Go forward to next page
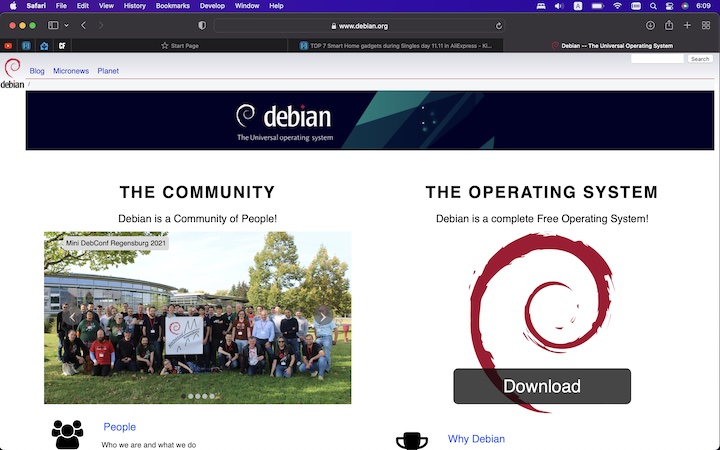The height and width of the screenshot is (450, 720). [101, 25]
